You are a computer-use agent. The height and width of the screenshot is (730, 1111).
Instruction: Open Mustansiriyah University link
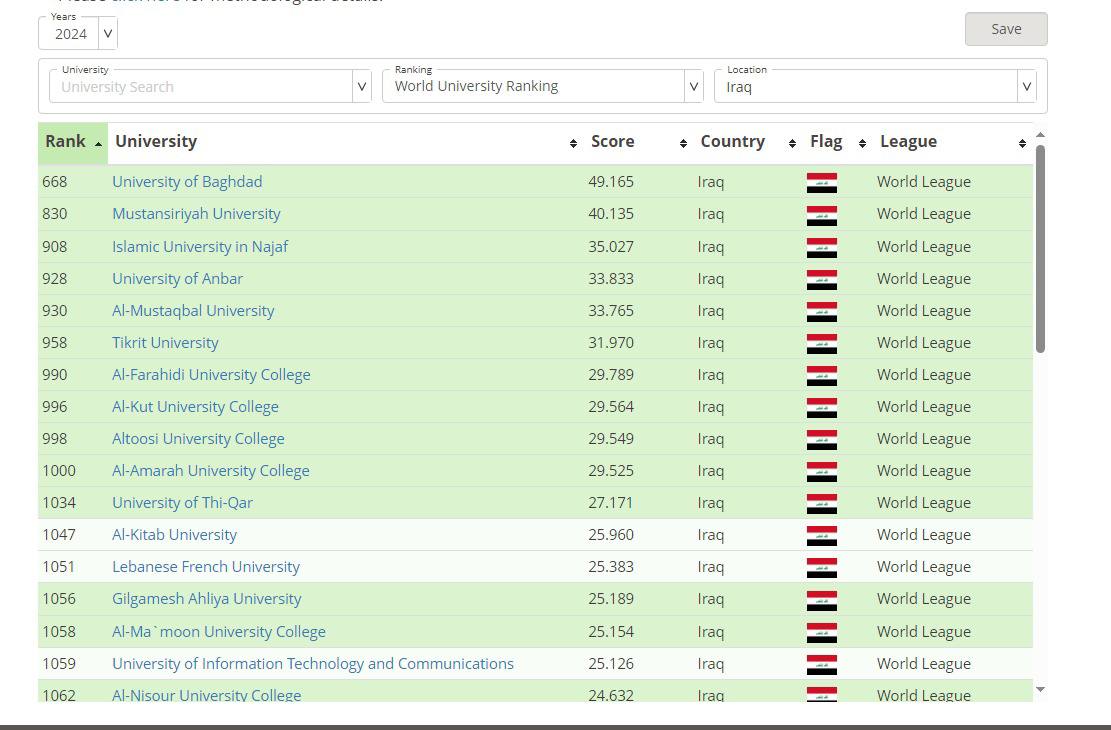[196, 214]
